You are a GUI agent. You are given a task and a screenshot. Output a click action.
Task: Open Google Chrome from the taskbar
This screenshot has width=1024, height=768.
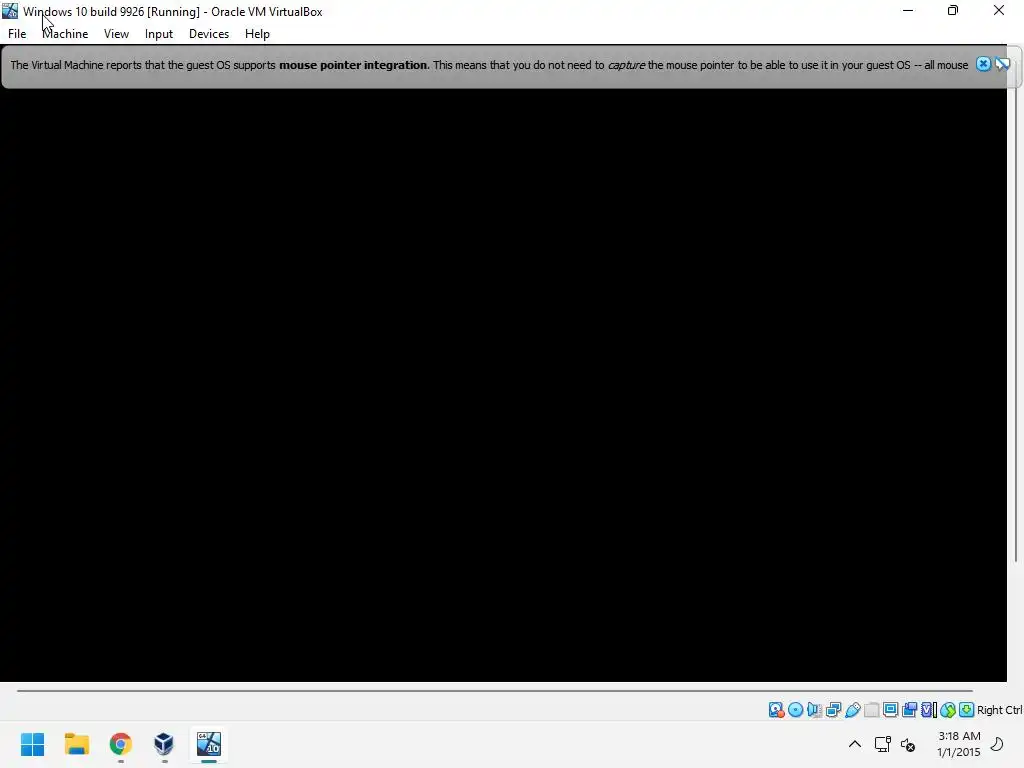click(x=121, y=744)
